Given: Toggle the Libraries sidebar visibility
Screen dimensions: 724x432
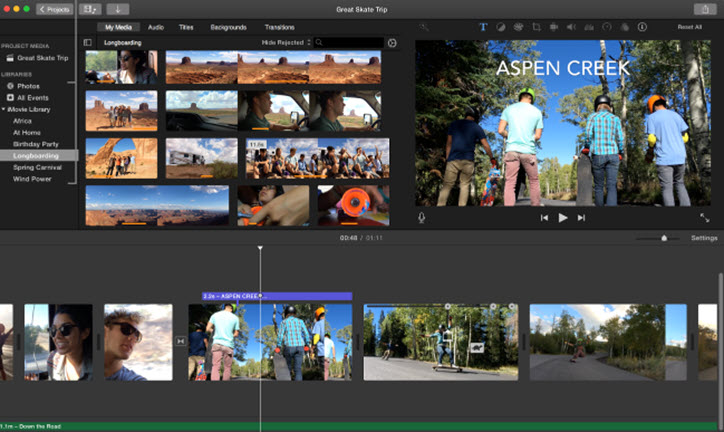Looking at the screenshot, I should [88, 43].
